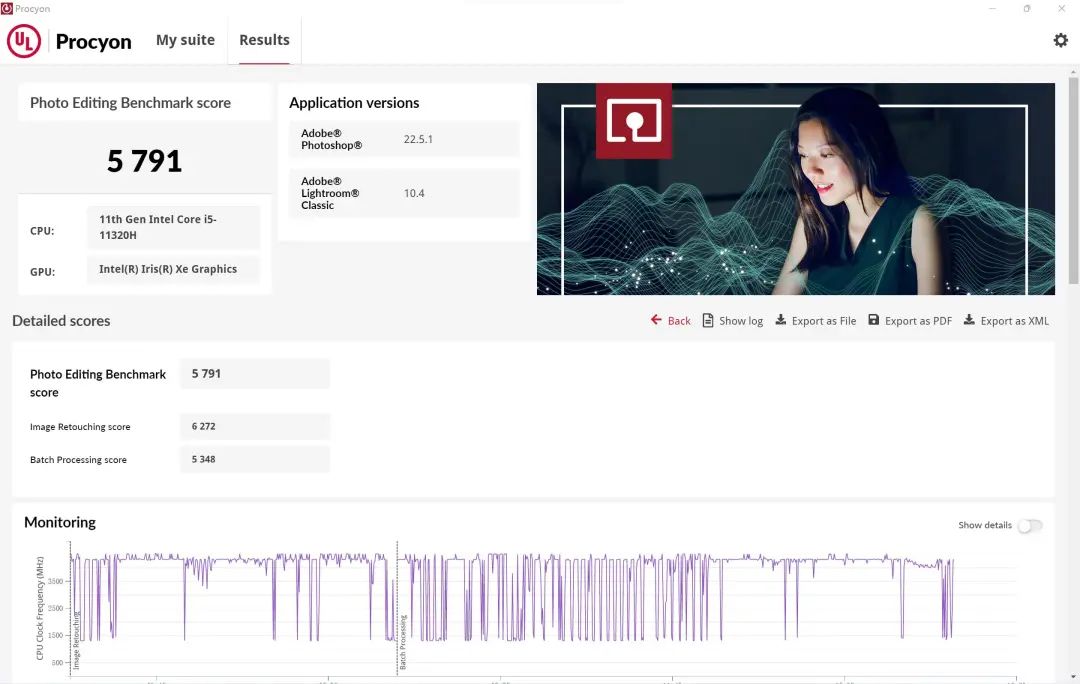Click the scrollbar up arrow
This screenshot has width=1080, height=684.
pyautogui.click(x=1074, y=72)
